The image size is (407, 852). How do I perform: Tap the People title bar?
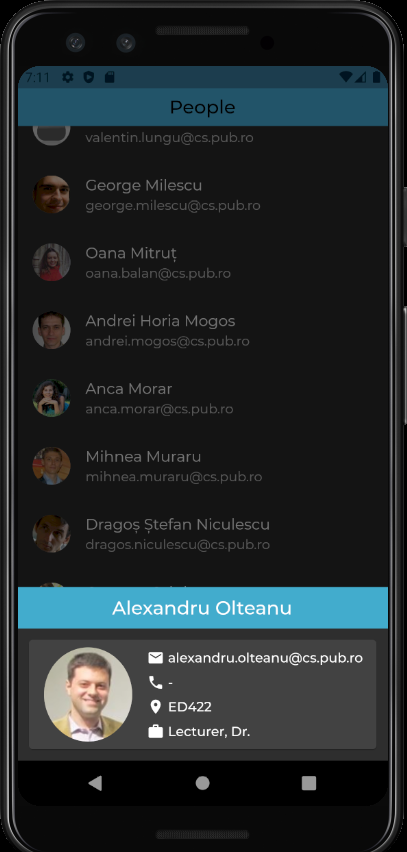point(203,107)
